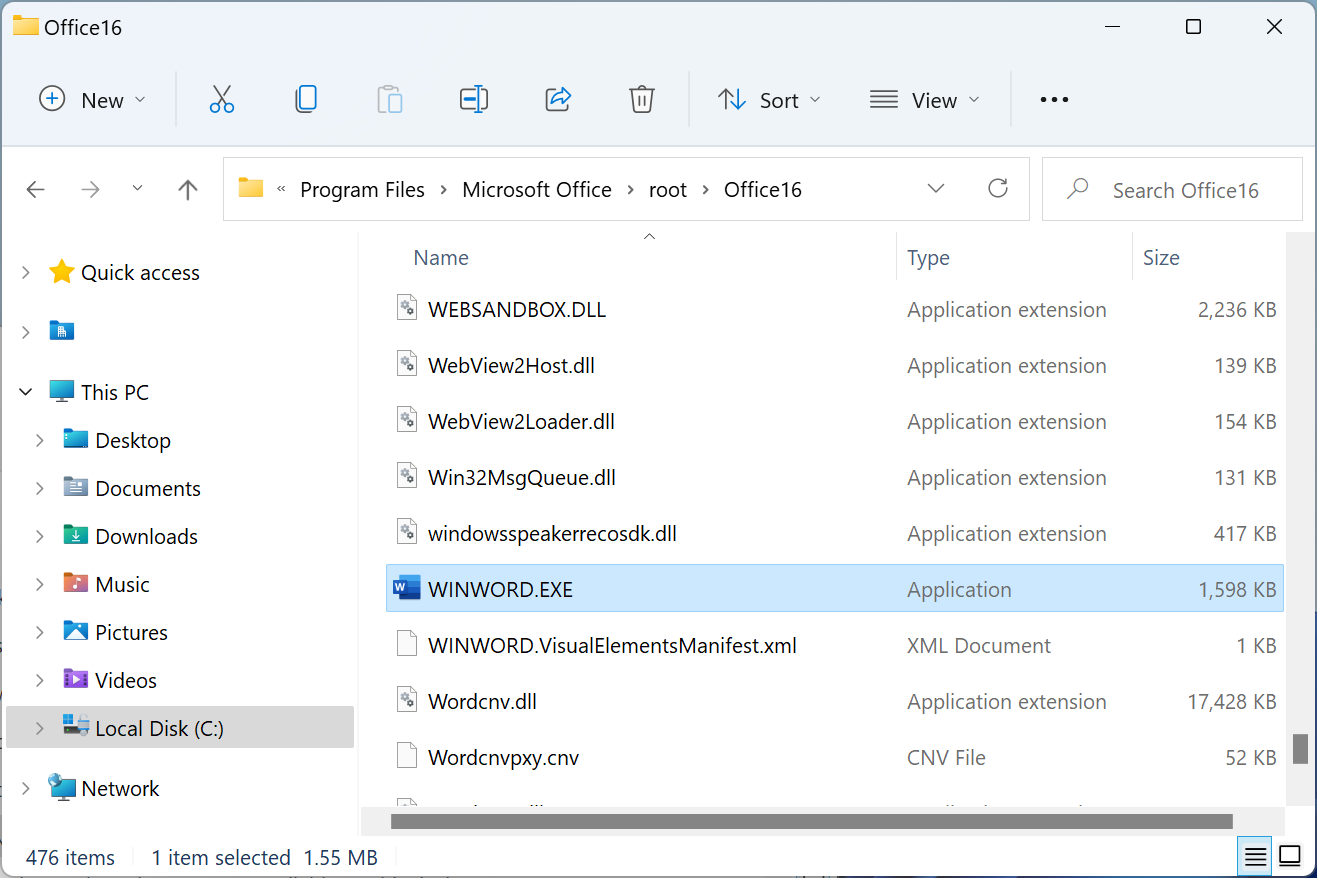
Task: Click the Videos folder icon
Action: point(76,680)
